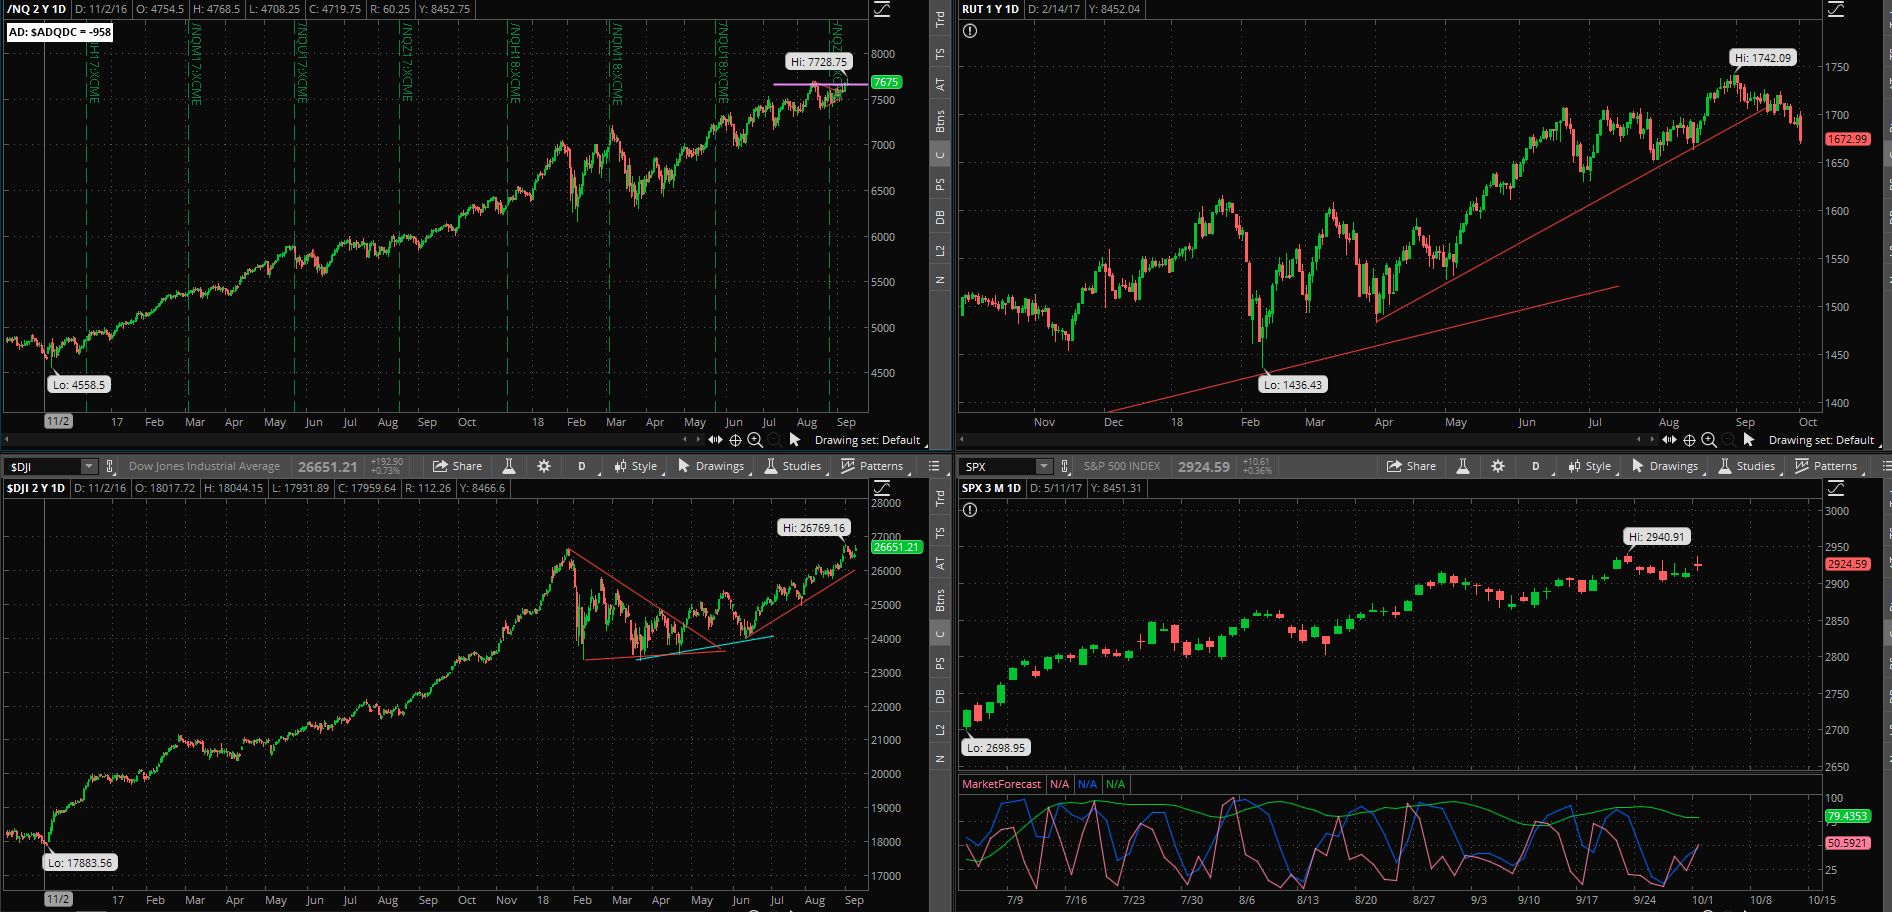Open the Trd side tab beside the /NQ chart
This screenshot has height=912, width=1892.
pyautogui.click(x=940, y=18)
